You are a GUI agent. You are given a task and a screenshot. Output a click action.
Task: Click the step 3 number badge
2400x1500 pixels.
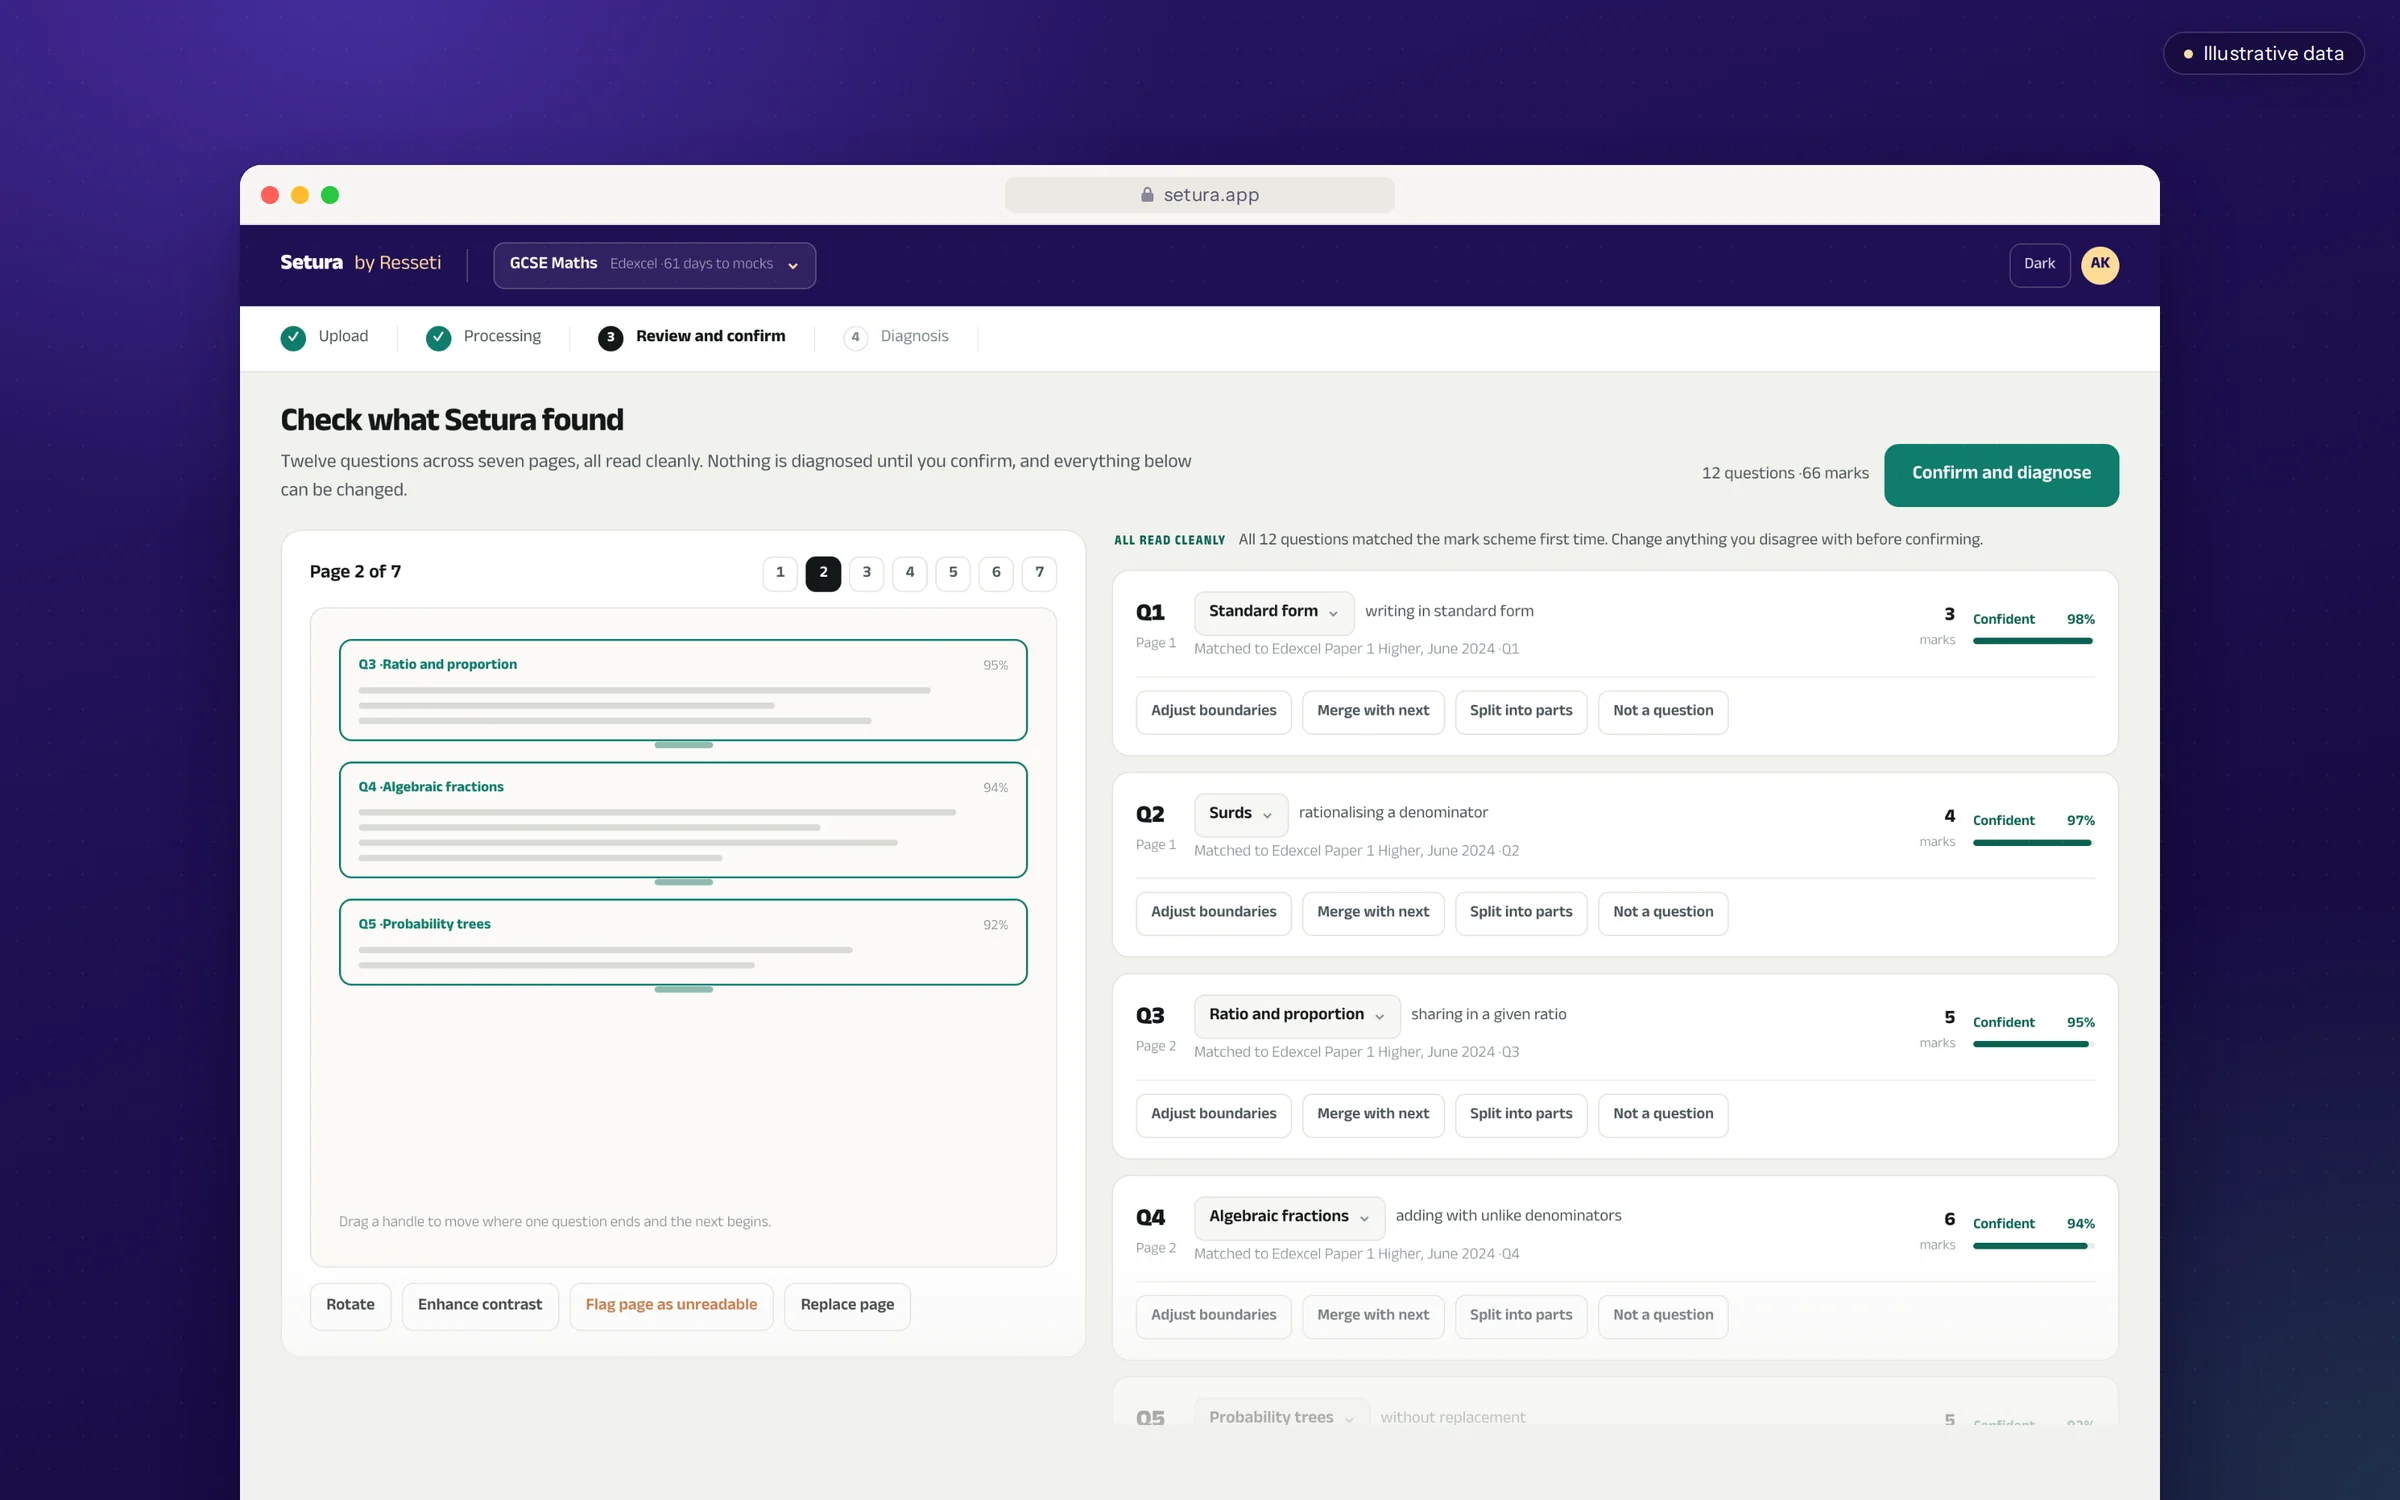click(x=610, y=337)
